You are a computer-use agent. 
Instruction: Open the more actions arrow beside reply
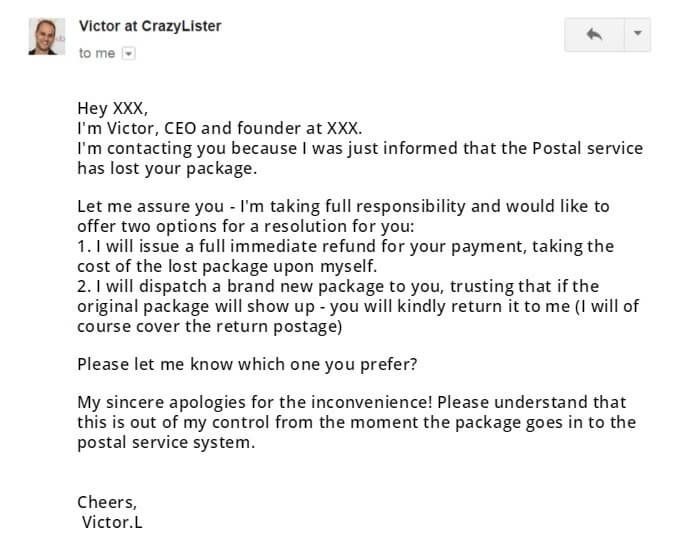(637, 34)
